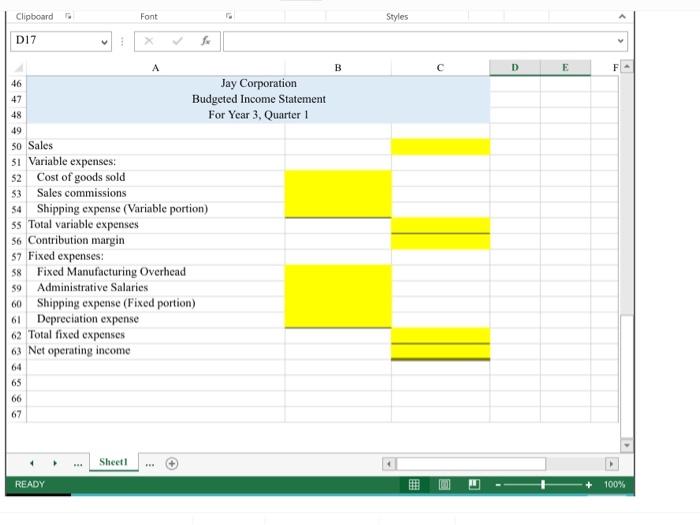Add a new sheet with plus icon
The image size is (700, 525).
[172, 463]
